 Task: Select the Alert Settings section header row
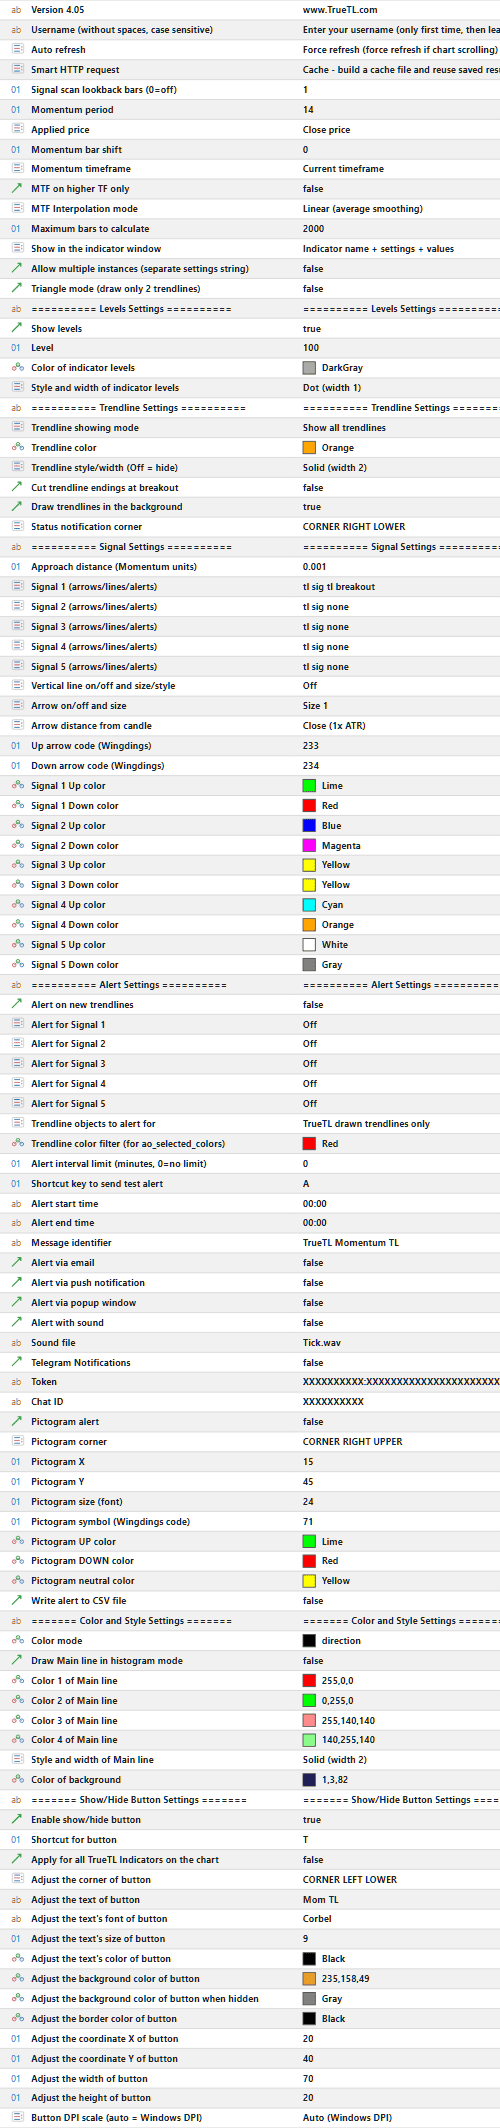pyautogui.click(x=250, y=985)
